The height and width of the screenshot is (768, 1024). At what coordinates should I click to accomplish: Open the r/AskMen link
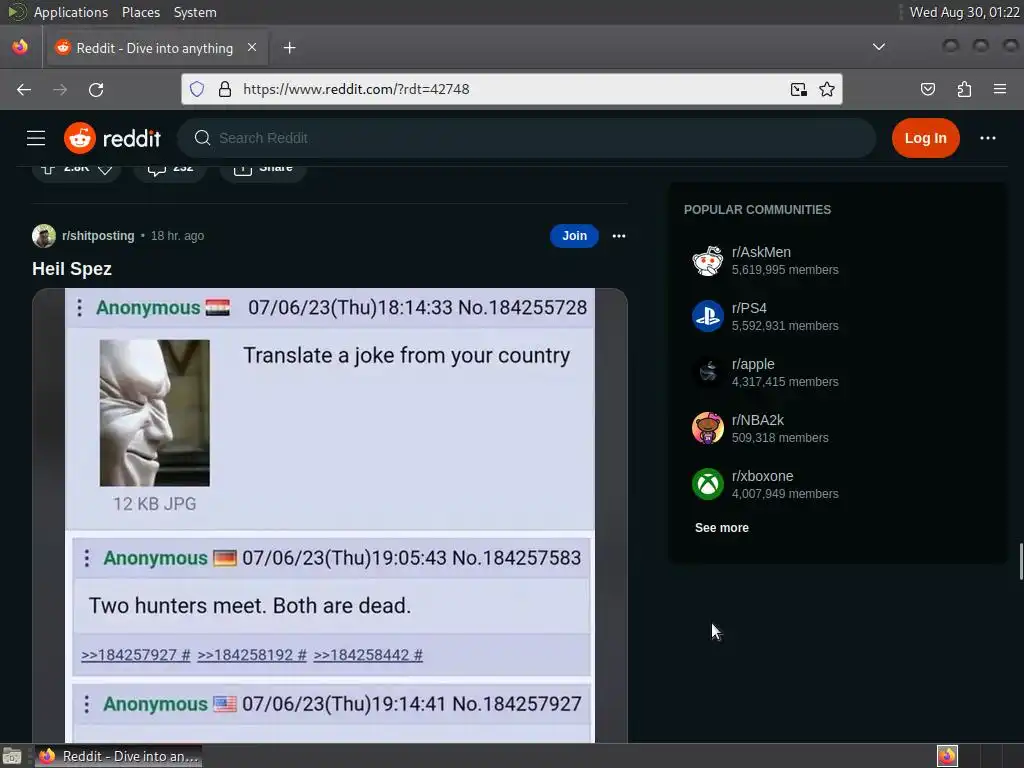coord(761,252)
